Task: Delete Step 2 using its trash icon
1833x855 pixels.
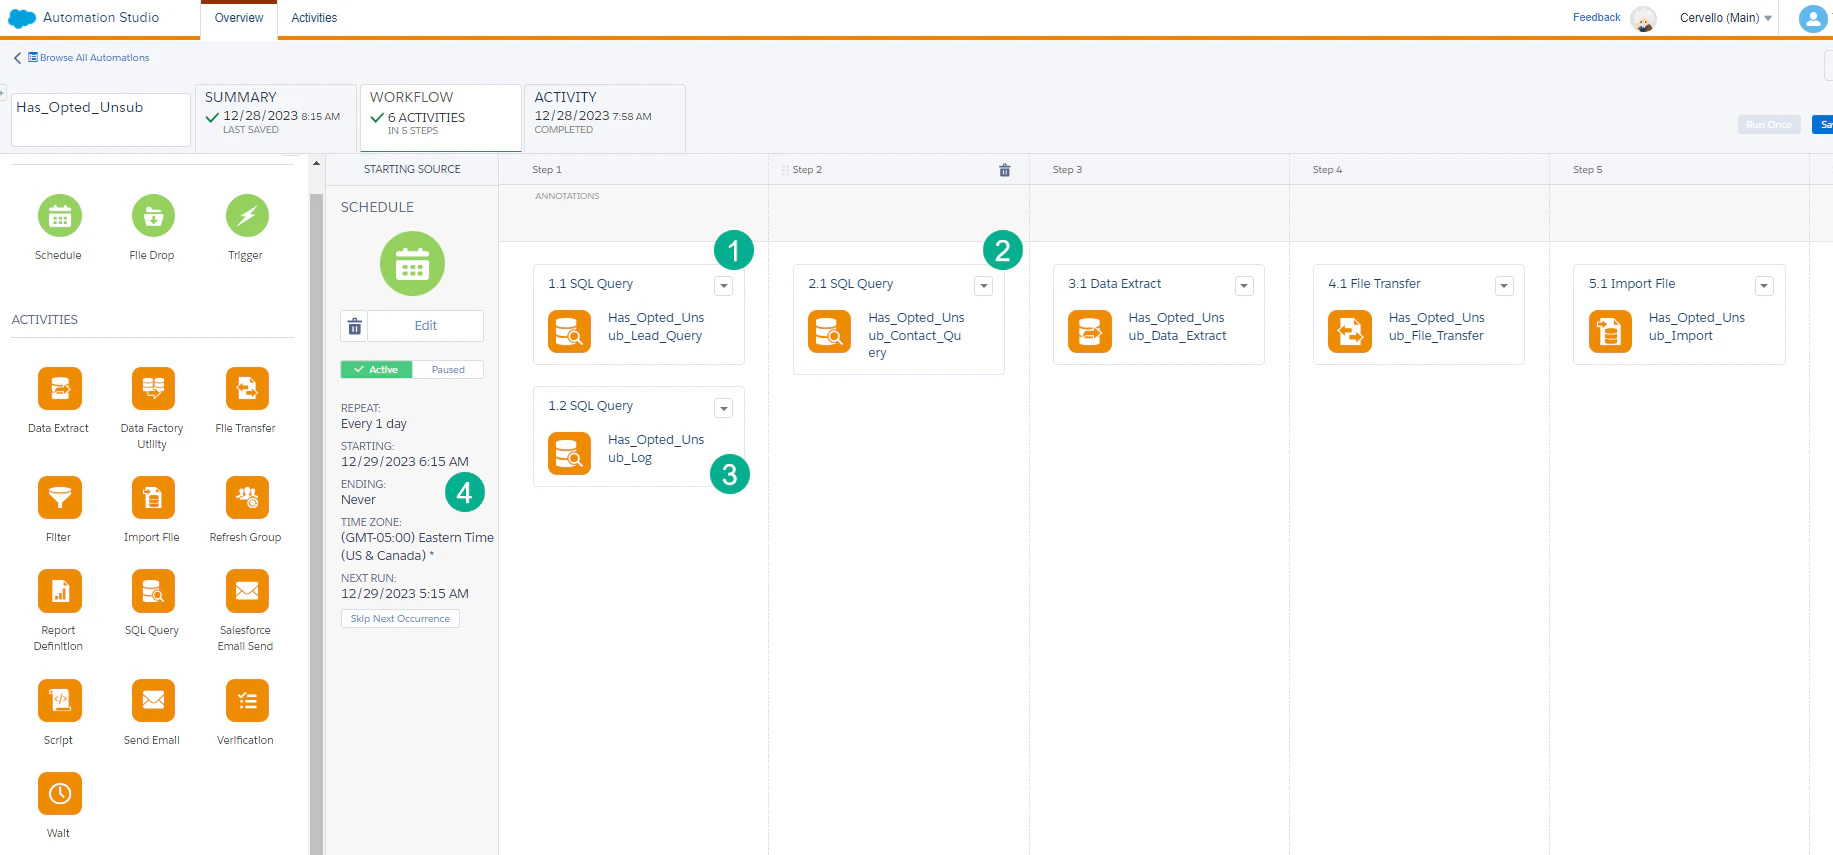Action: [1005, 170]
